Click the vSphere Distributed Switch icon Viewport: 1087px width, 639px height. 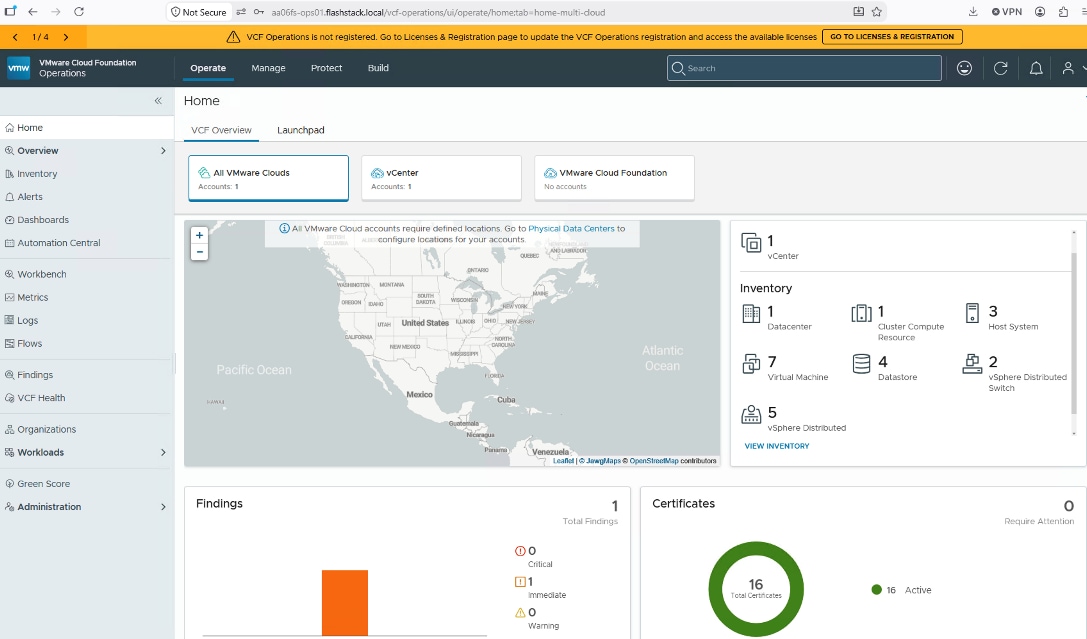coord(972,364)
